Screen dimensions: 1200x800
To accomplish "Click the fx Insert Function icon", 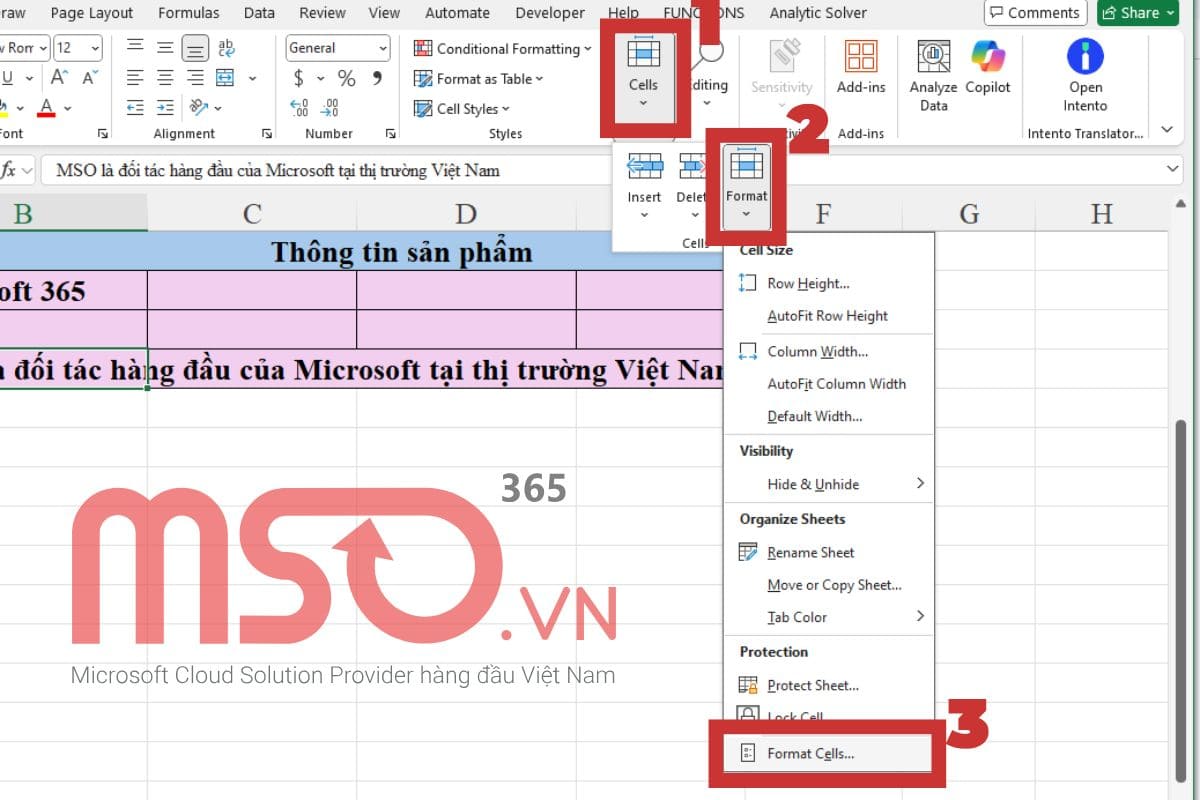I will click(9, 170).
